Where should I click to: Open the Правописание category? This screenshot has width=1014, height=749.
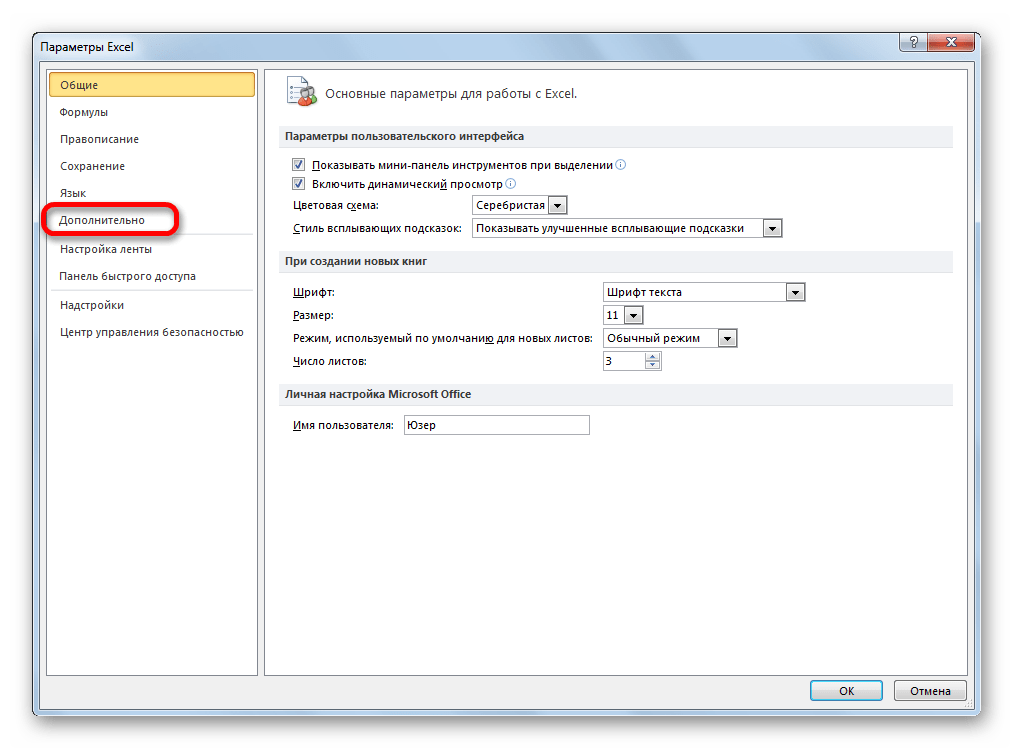(99, 139)
